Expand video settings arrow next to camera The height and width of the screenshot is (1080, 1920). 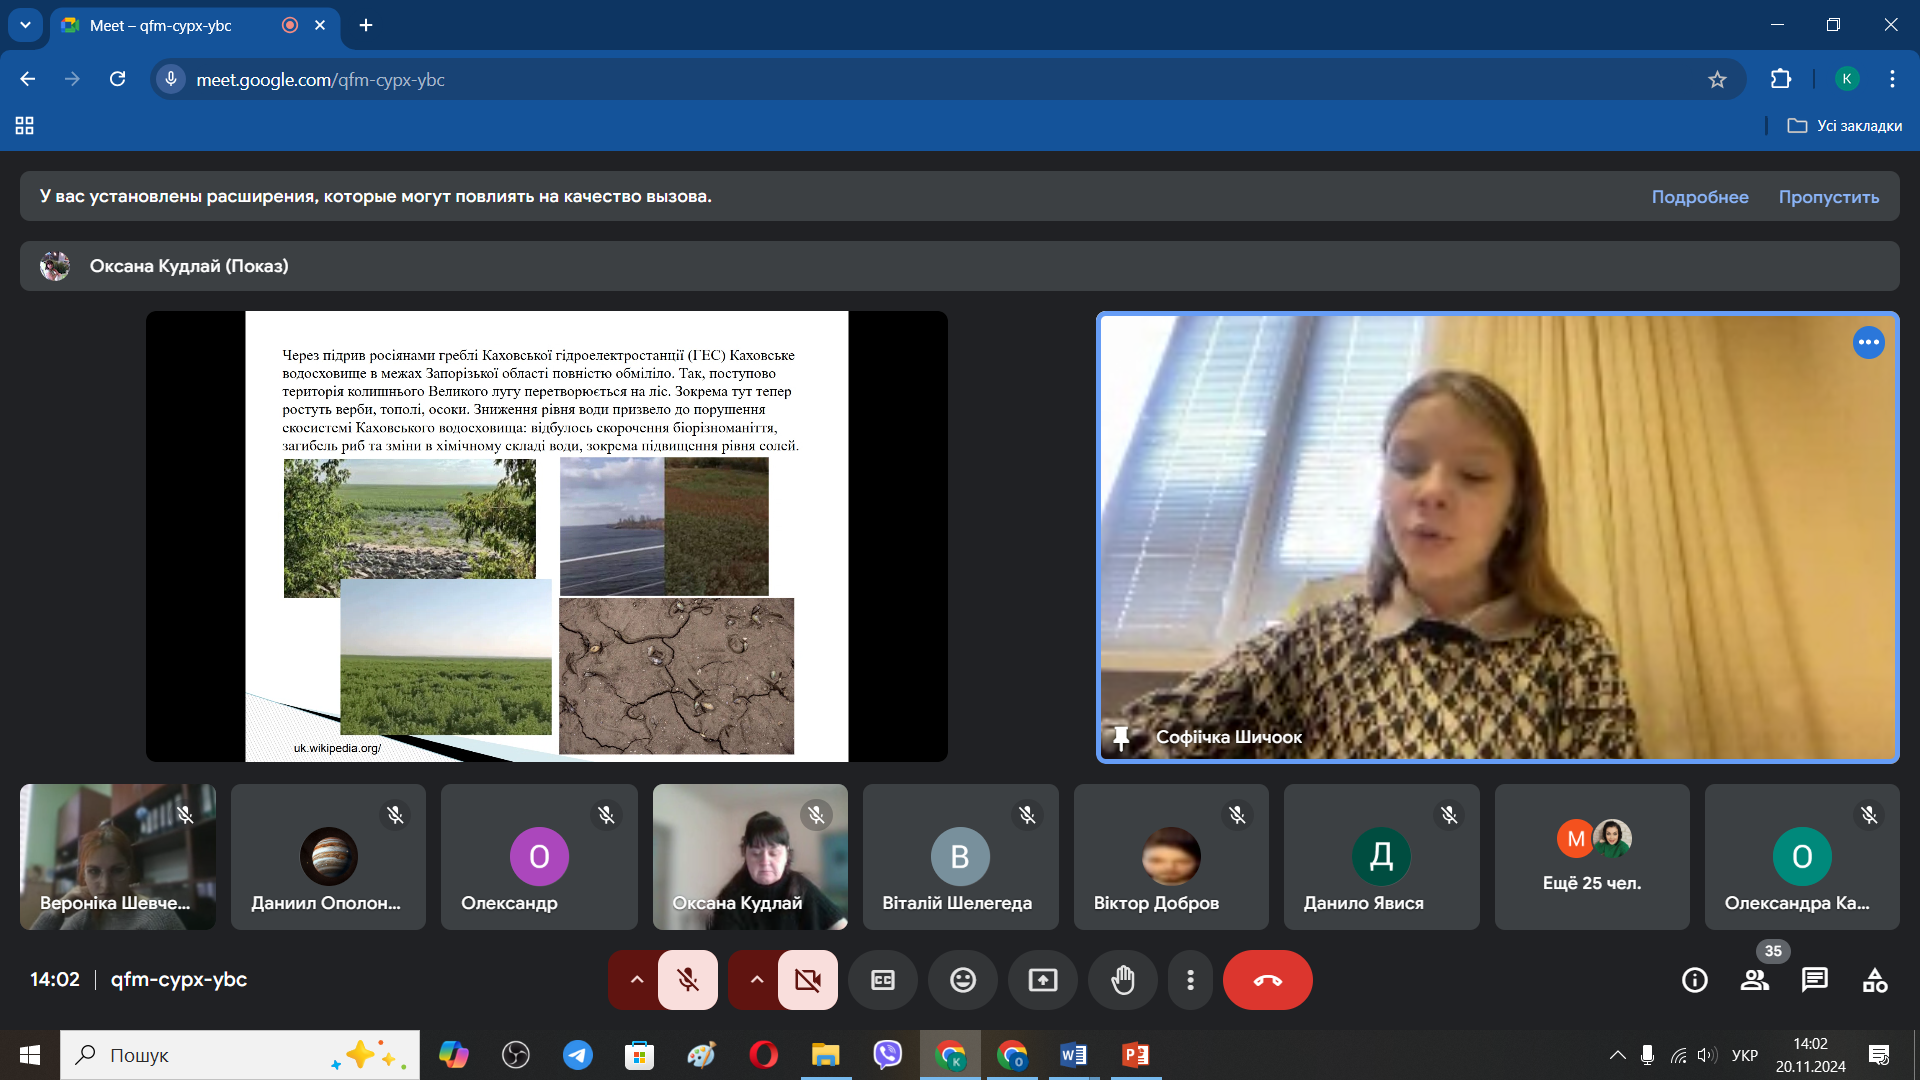[757, 980]
